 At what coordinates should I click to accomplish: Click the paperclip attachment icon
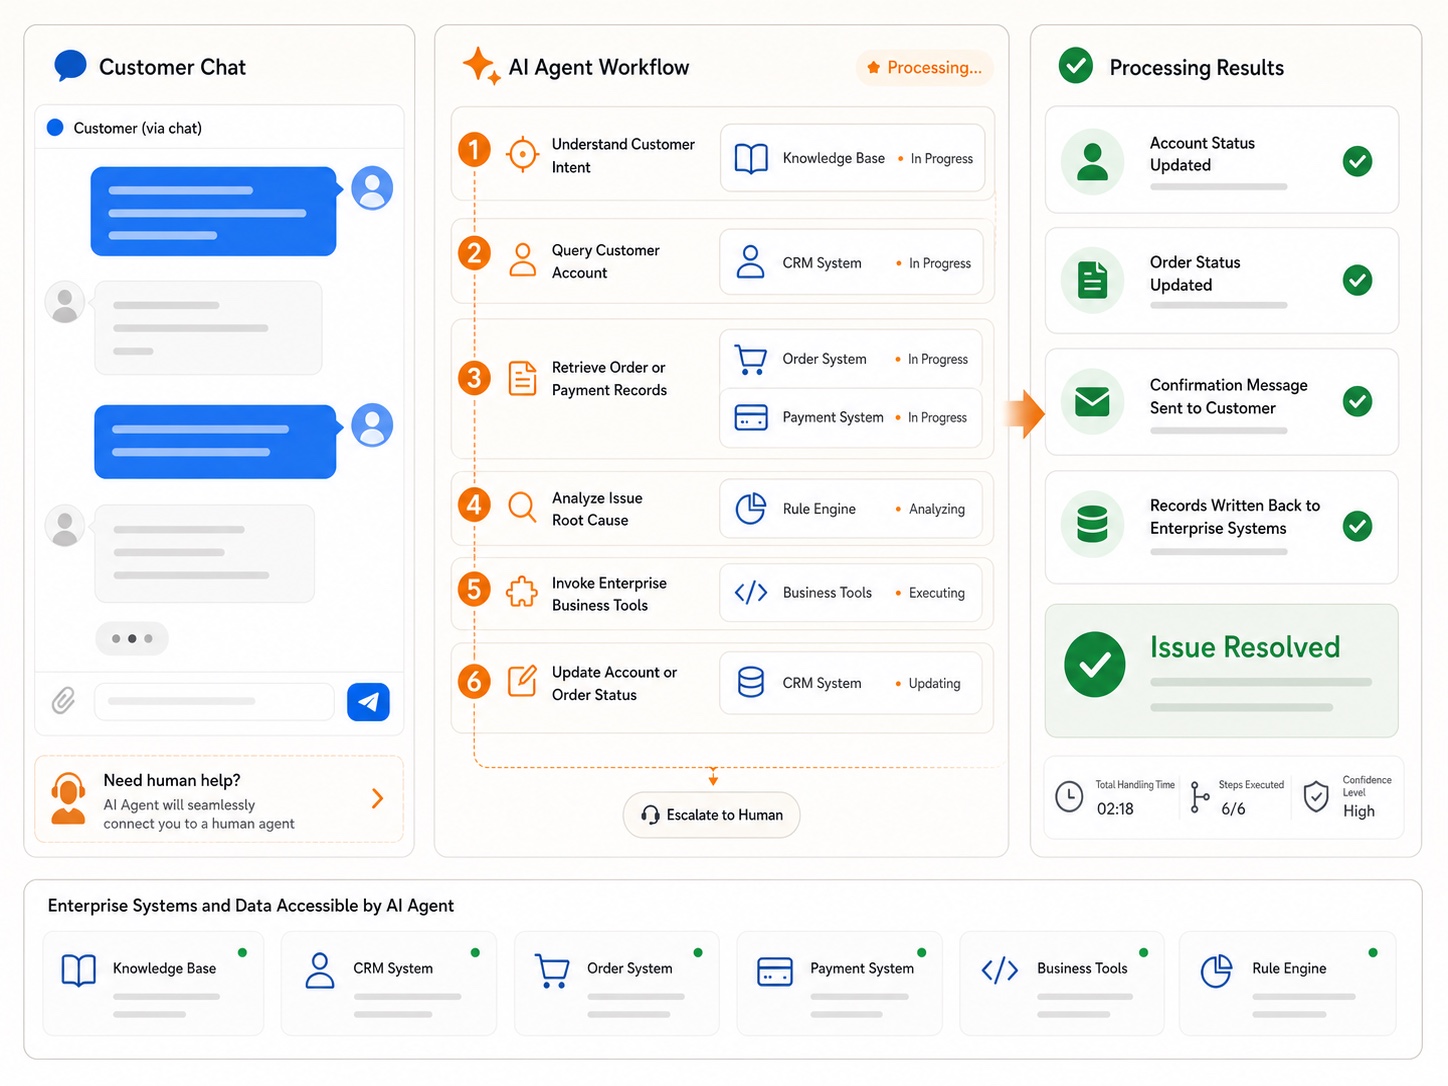coord(63,701)
